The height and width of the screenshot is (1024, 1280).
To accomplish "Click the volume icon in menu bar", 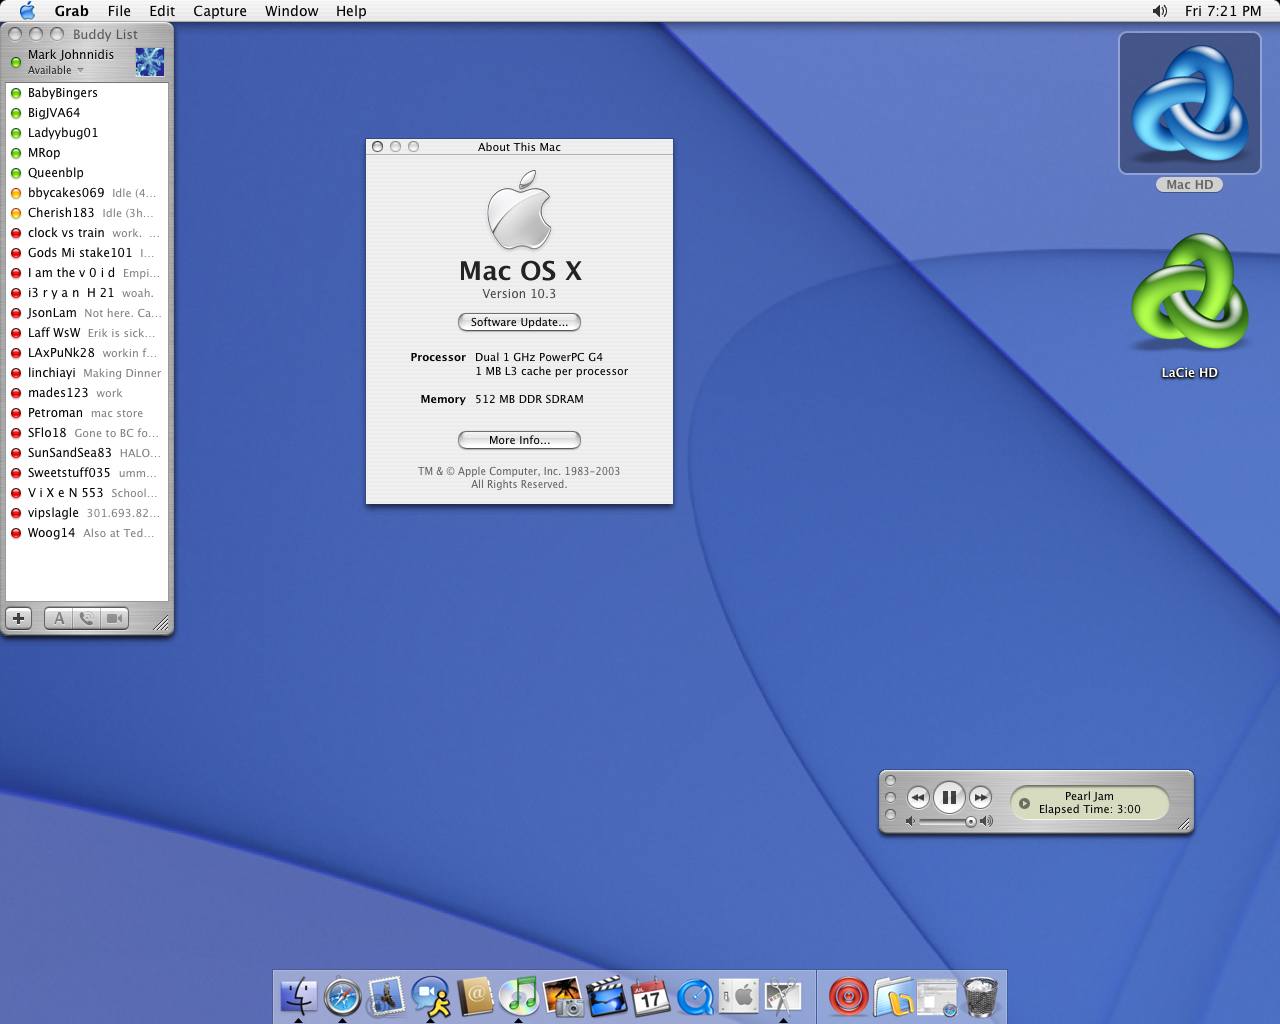I will (1159, 11).
